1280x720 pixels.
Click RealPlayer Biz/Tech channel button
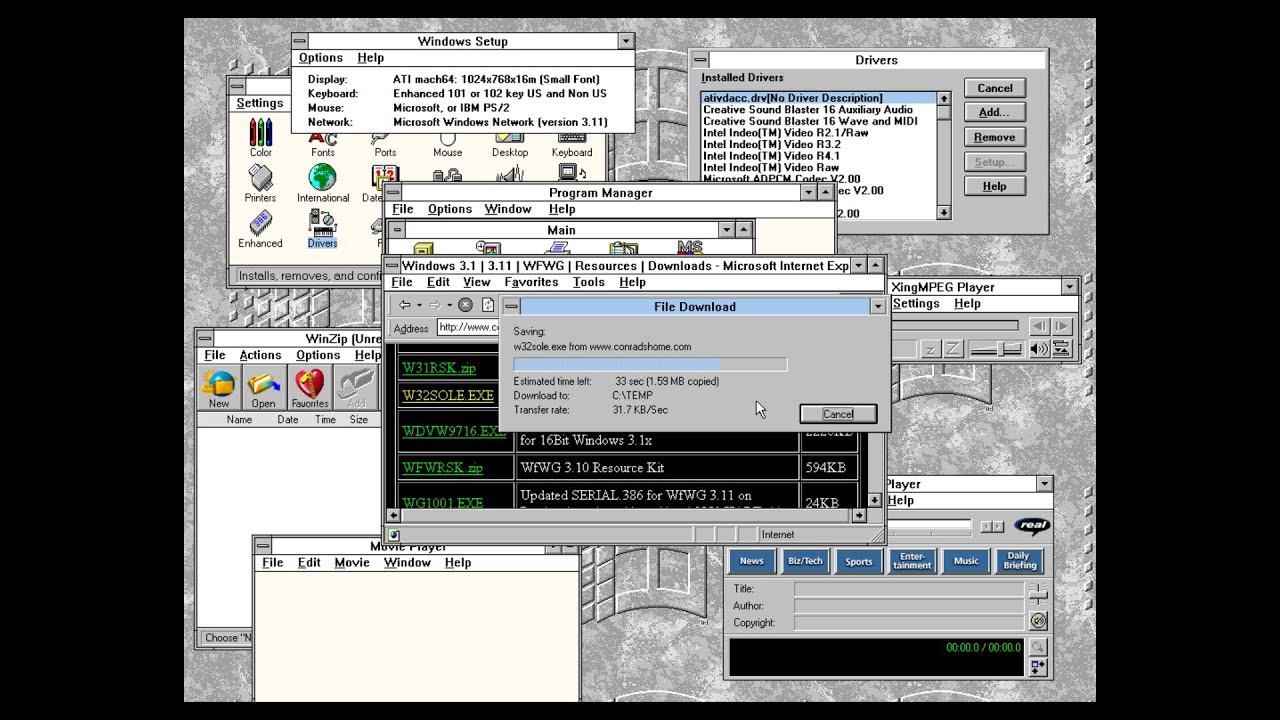coord(805,561)
